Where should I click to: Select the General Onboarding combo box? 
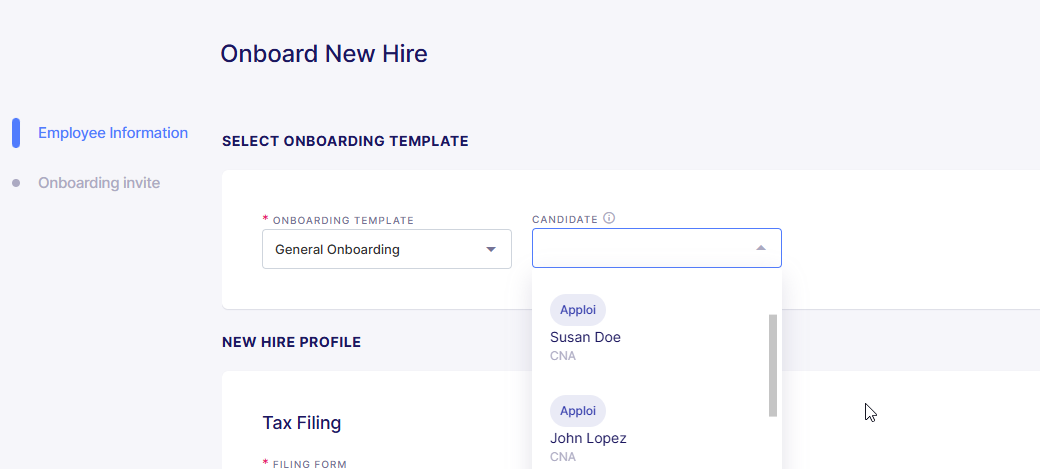click(387, 249)
